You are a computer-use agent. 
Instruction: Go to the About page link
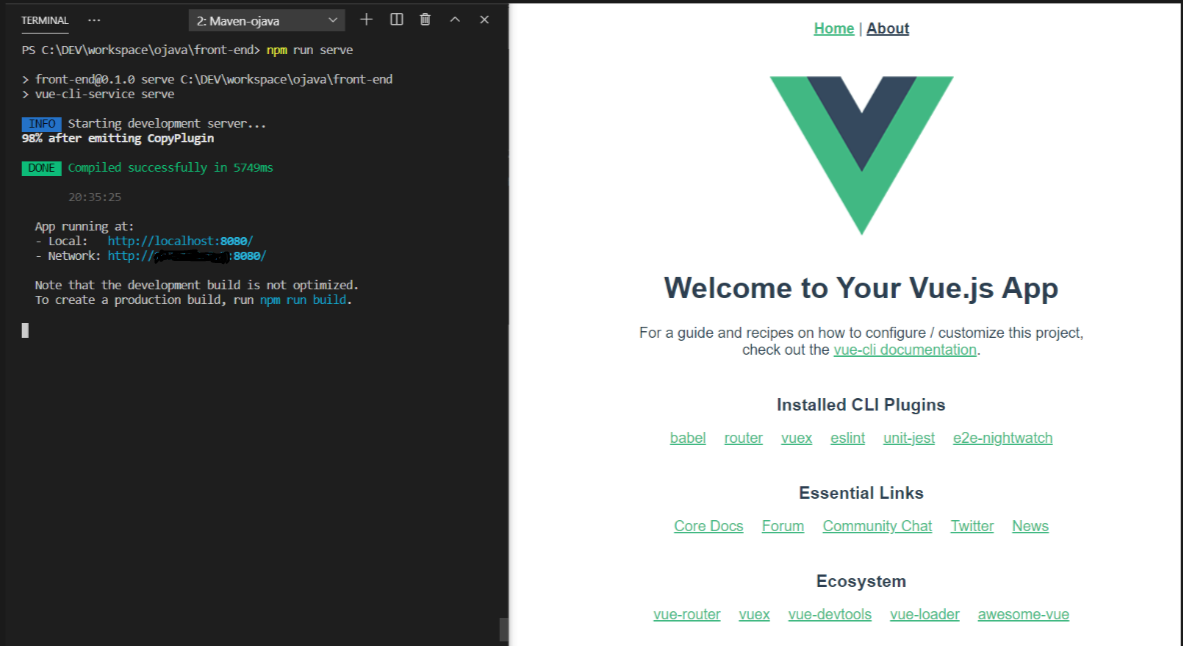point(887,29)
